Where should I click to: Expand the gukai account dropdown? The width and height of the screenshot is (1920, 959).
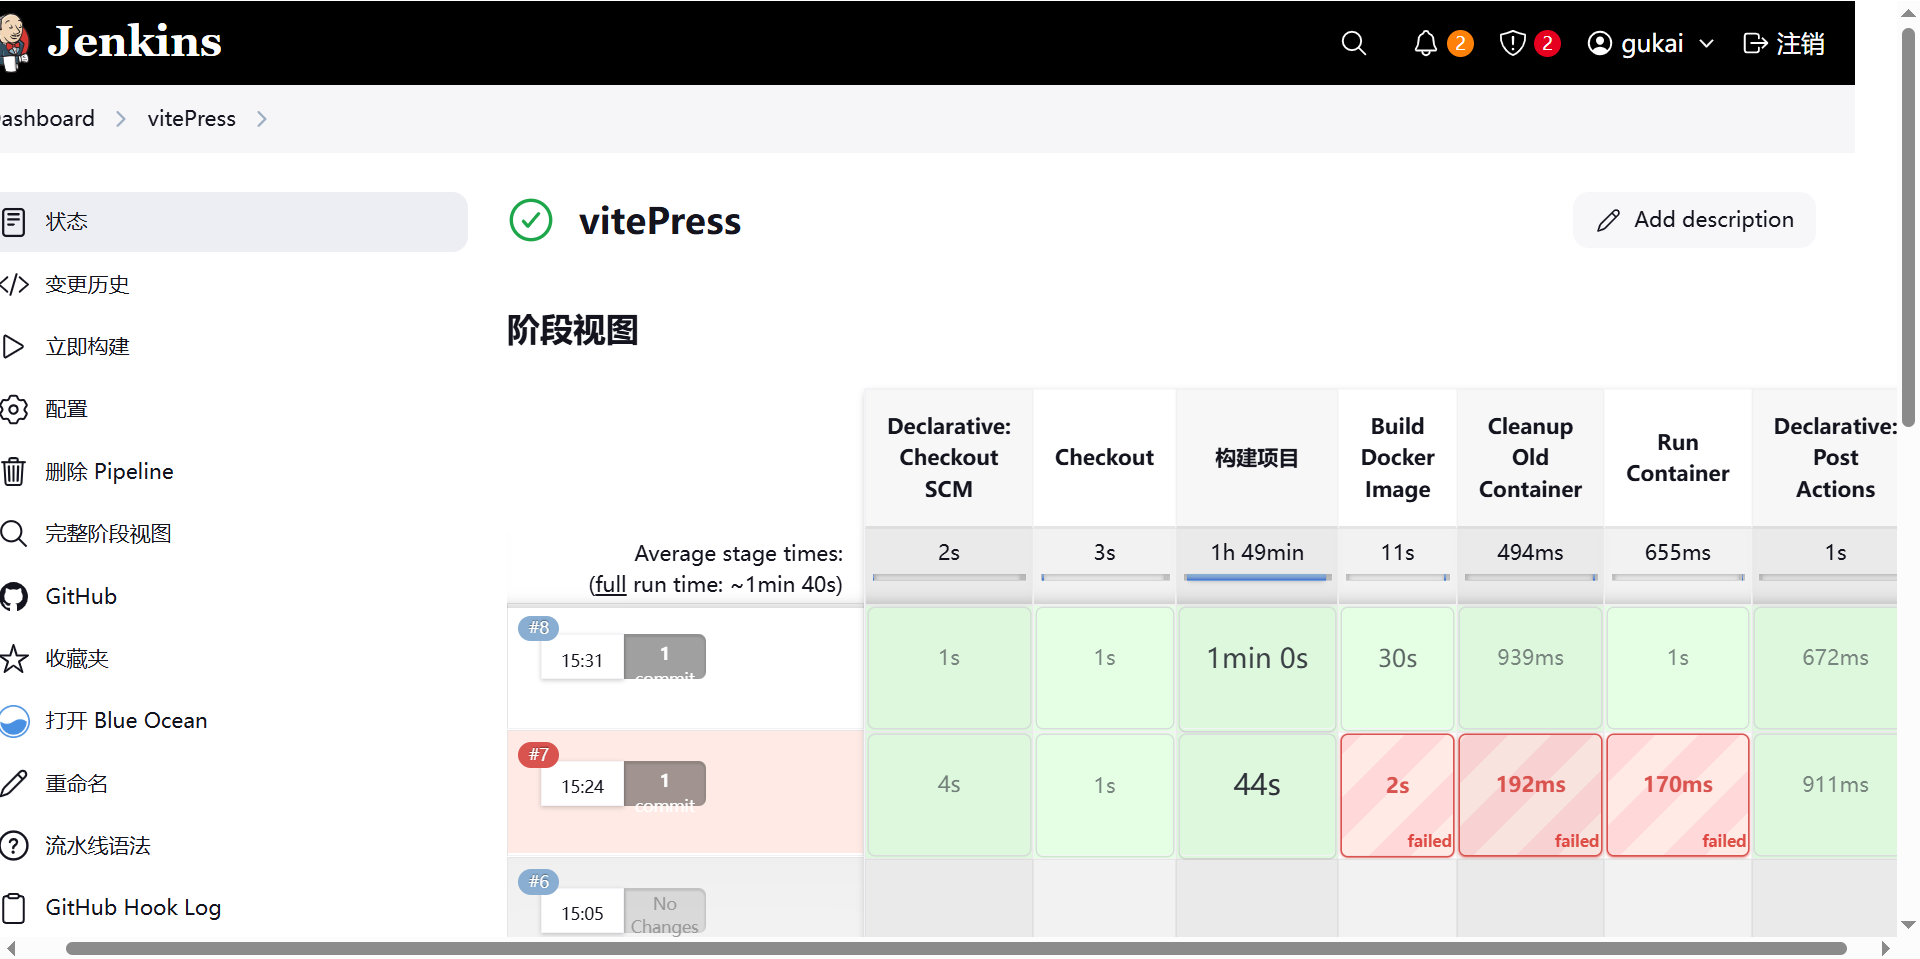(x=1650, y=43)
